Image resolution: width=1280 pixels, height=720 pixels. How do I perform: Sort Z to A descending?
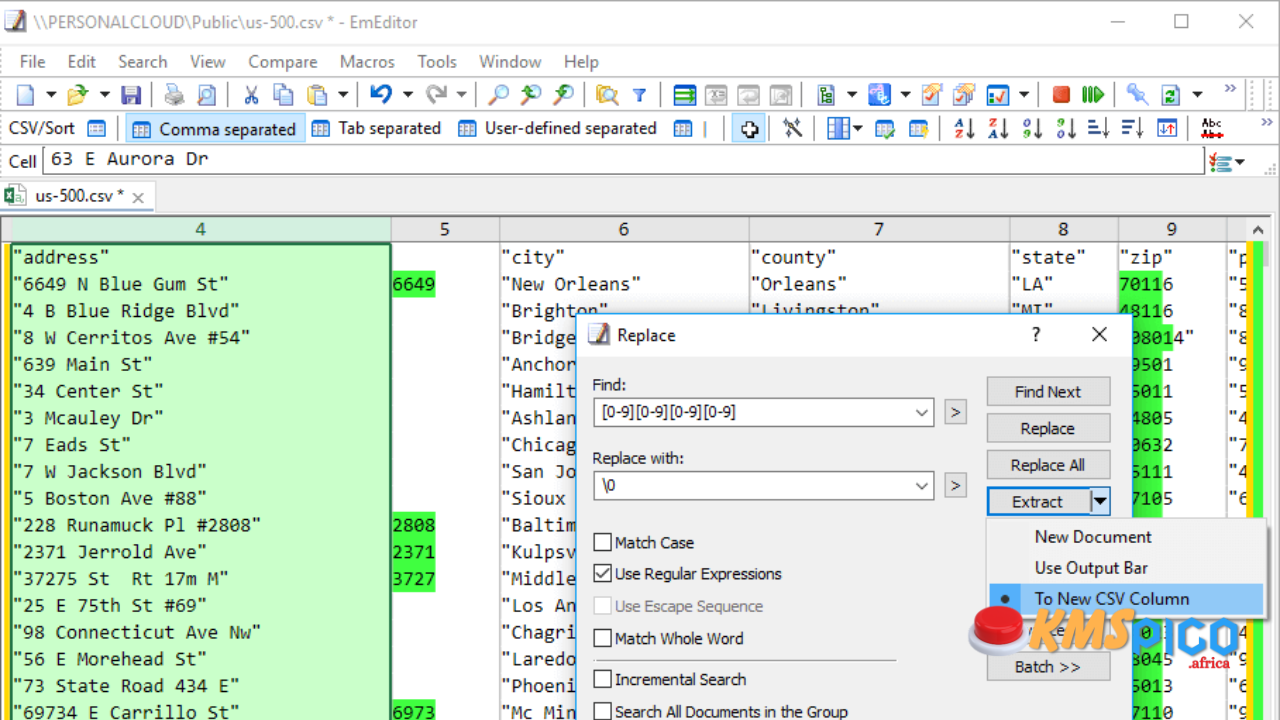click(998, 128)
